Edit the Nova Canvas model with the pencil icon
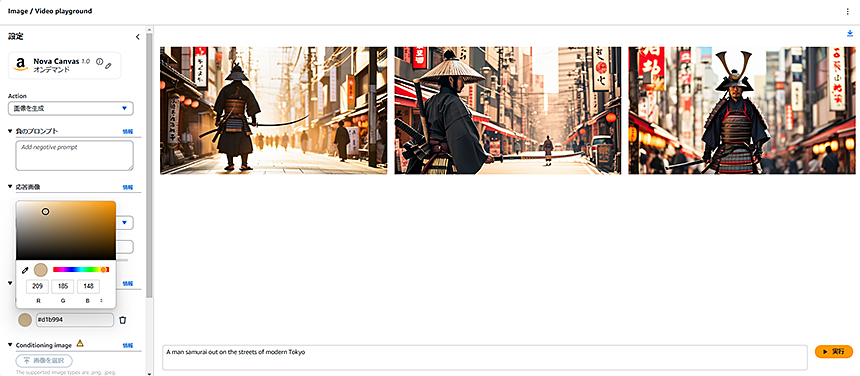The image size is (860, 376). [x=108, y=65]
